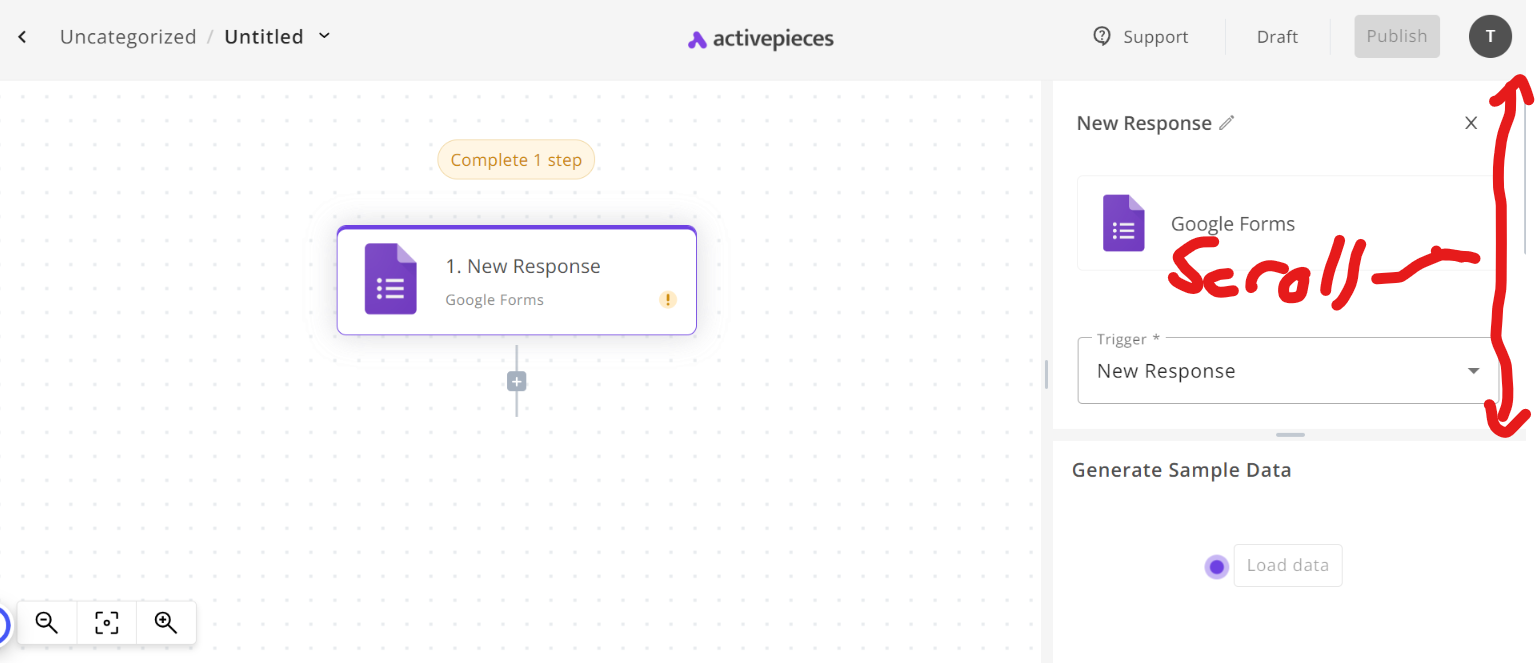Image resolution: width=1535 pixels, height=663 pixels.
Task: Zoom out the flow canvas
Action: coord(47,623)
